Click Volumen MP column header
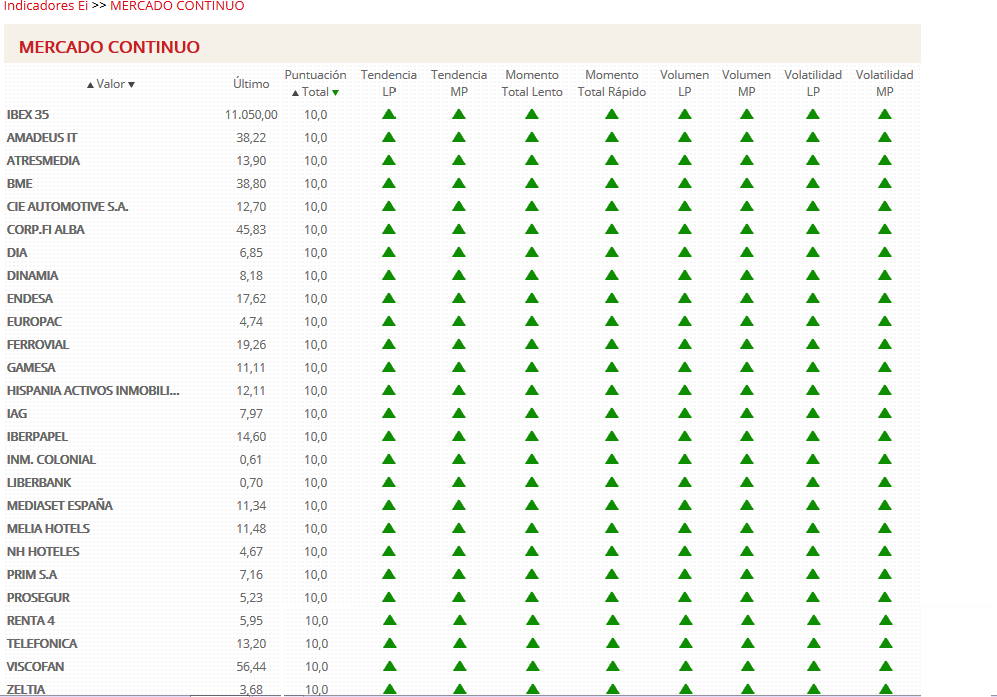This screenshot has height=697, width=997. [x=746, y=83]
